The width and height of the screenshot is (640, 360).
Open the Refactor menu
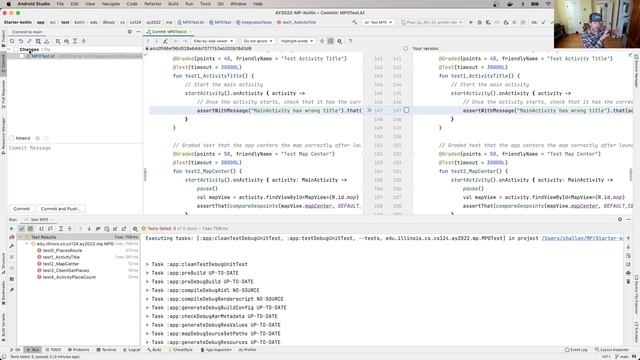click(153, 4)
